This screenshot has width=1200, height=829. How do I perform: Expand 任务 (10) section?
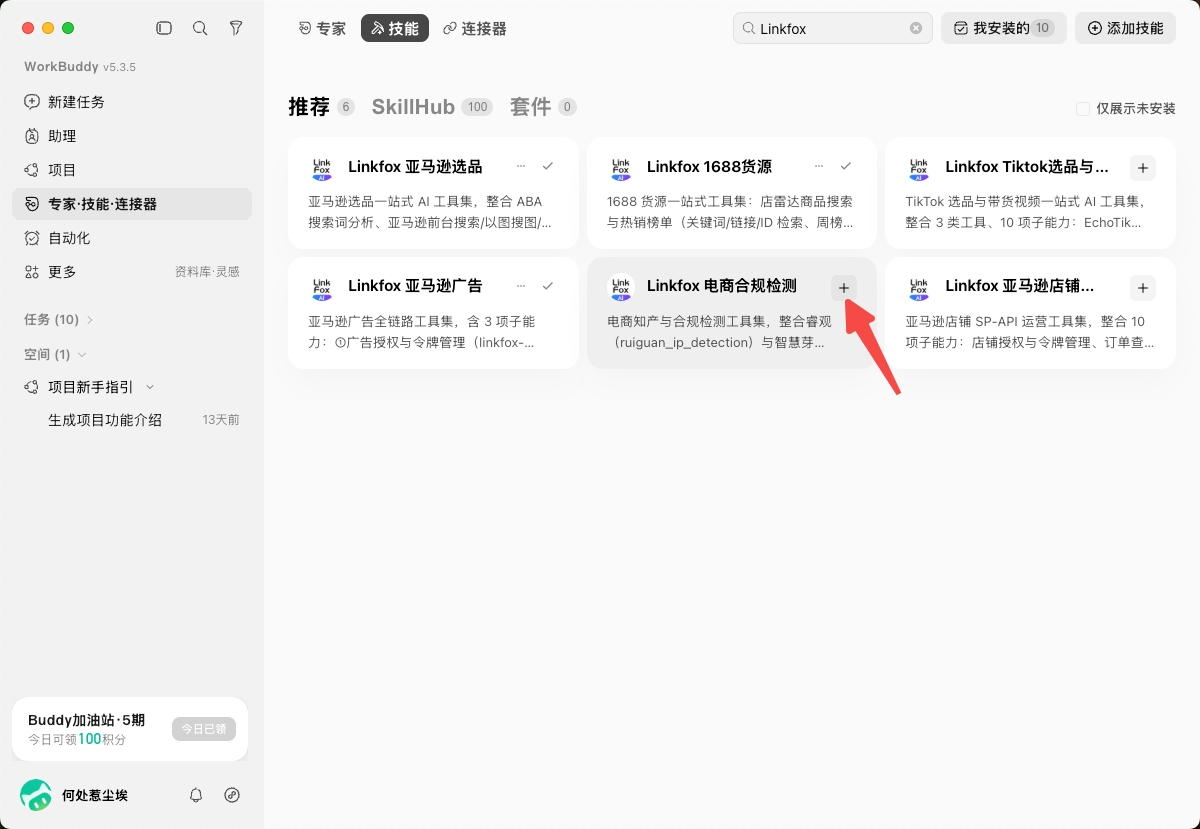click(x=59, y=320)
